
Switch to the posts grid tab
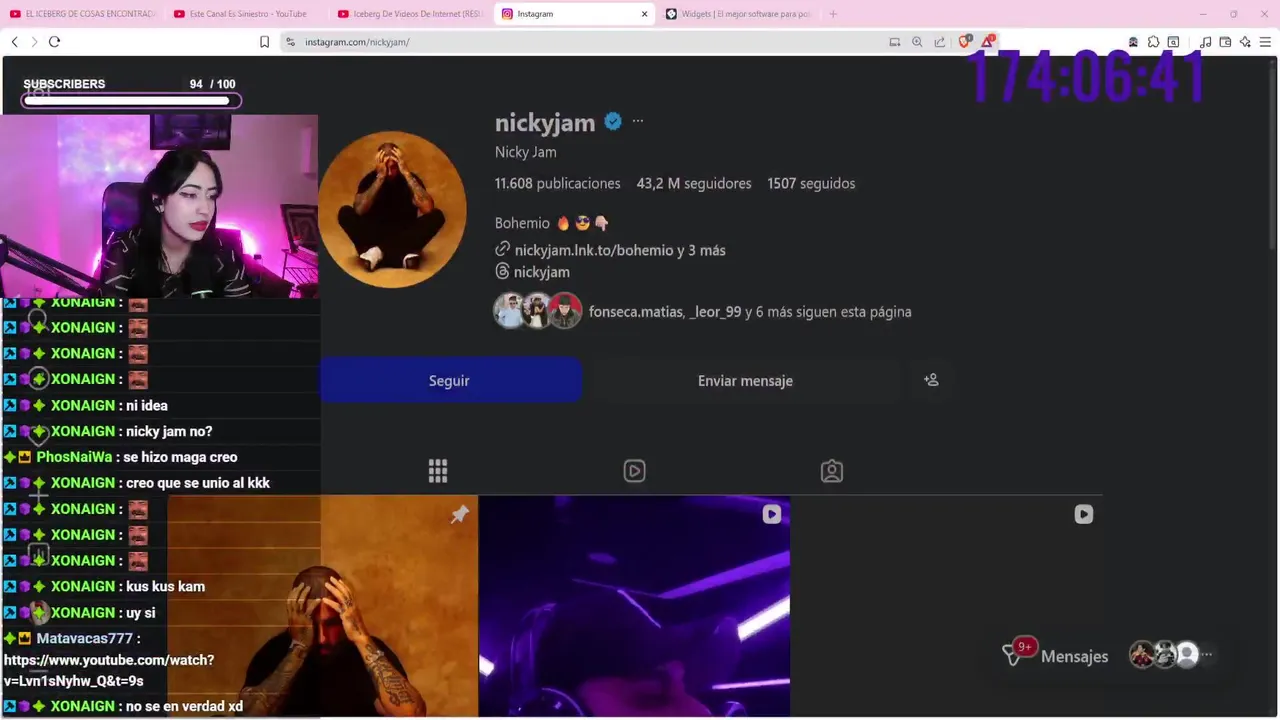pos(438,471)
